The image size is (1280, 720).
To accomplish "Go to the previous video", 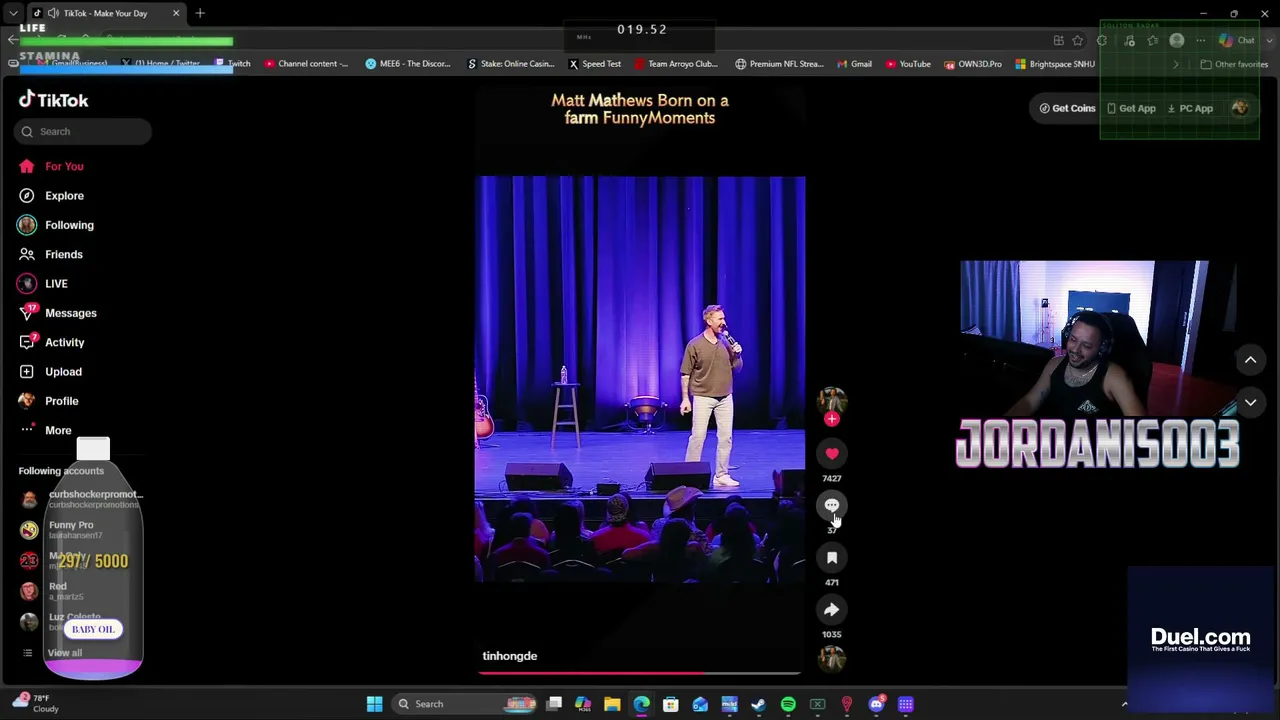I will click(x=1250, y=360).
